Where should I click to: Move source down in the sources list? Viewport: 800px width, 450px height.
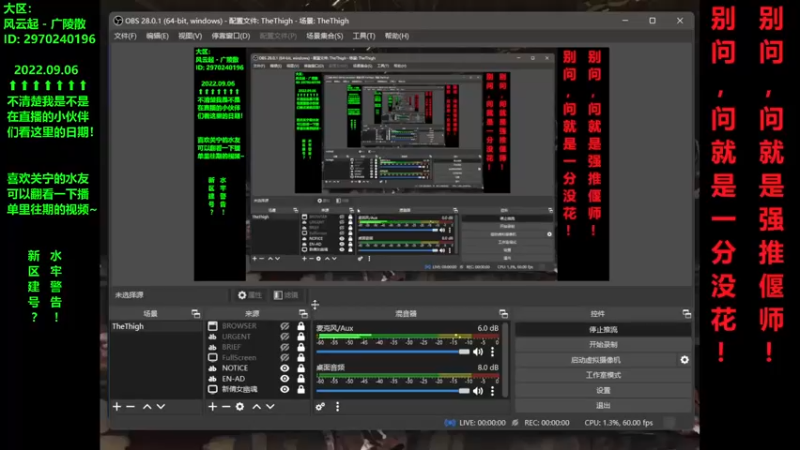270,407
